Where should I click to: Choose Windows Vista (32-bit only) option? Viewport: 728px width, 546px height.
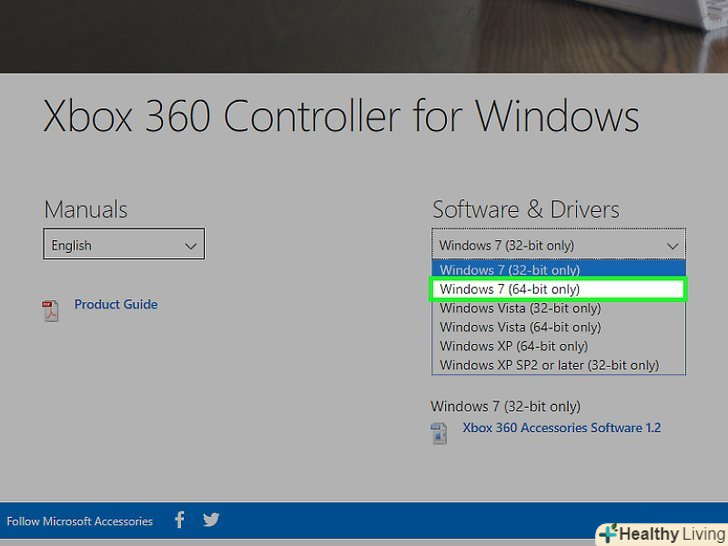click(x=559, y=308)
